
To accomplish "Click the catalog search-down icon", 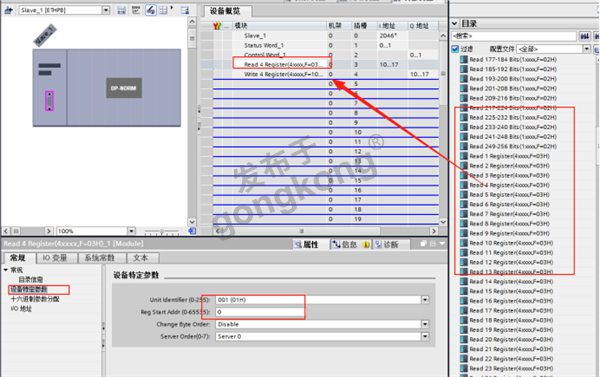I will [584, 36].
